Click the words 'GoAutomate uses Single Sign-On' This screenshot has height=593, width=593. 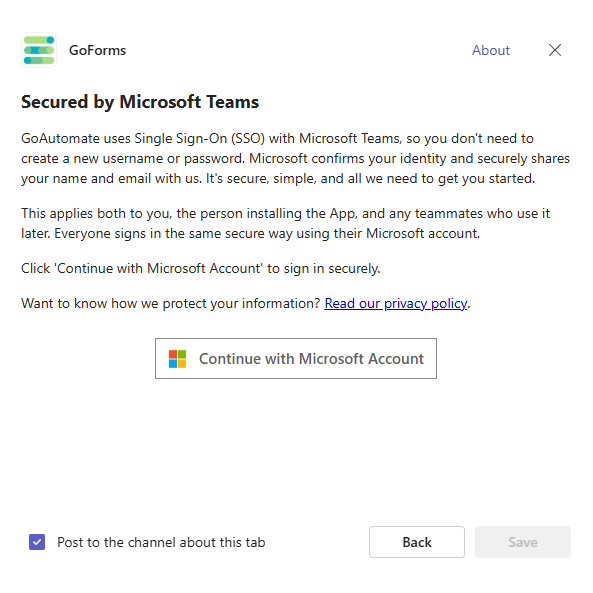[x=124, y=138]
